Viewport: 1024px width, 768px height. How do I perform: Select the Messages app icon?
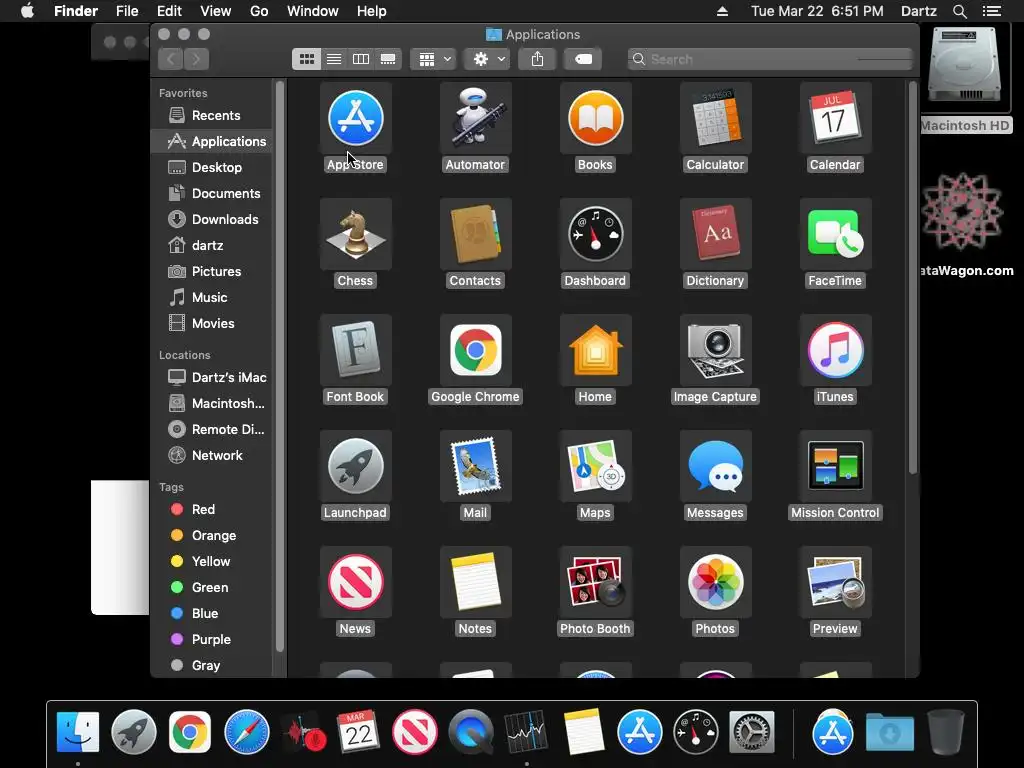pyautogui.click(x=715, y=466)
